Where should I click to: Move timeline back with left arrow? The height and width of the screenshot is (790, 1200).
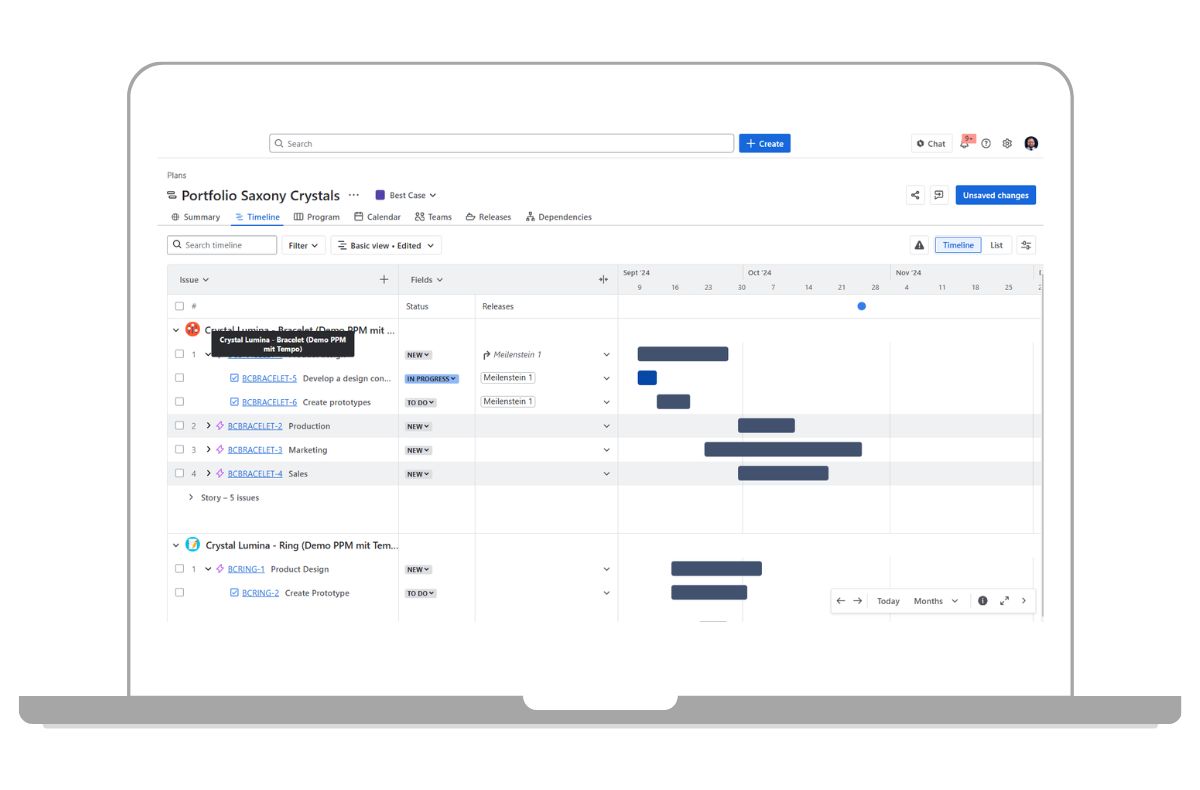tap(841, 601)
